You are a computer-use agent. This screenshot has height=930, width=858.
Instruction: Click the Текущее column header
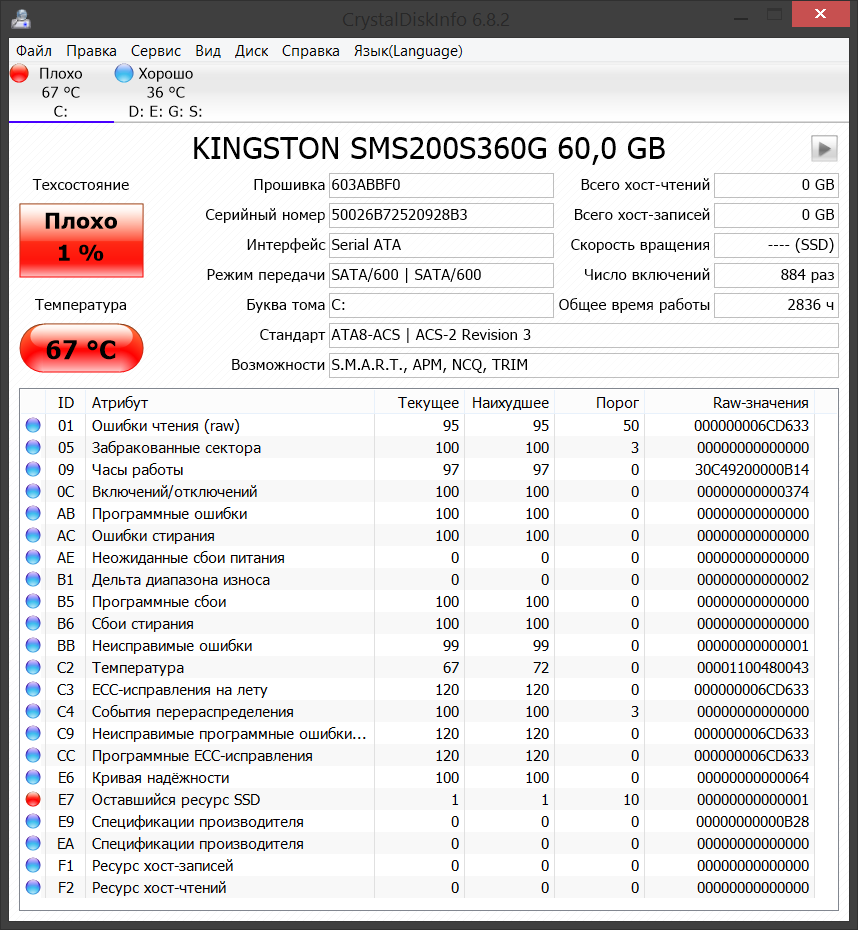[x=420, y=403]
